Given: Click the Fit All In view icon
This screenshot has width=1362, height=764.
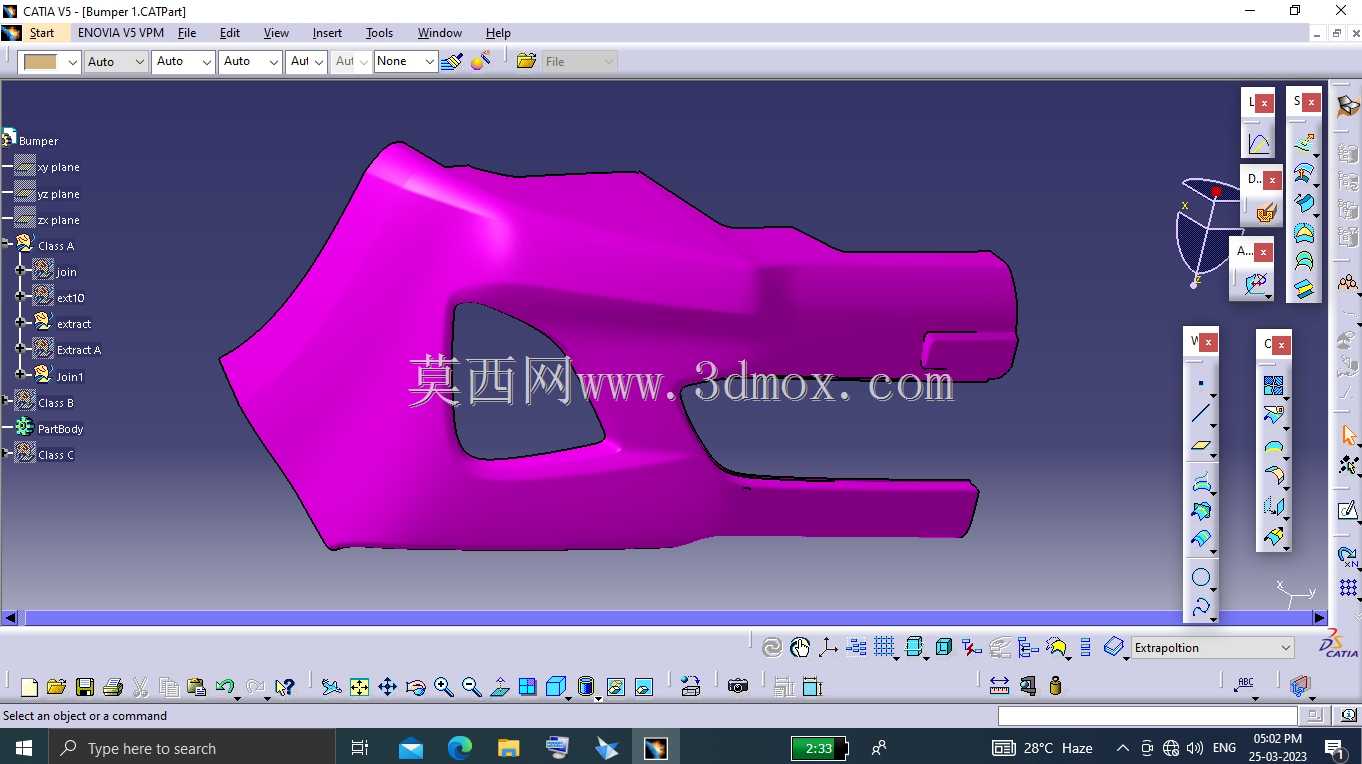Looking at the screenshot, I should click(359, 687).
